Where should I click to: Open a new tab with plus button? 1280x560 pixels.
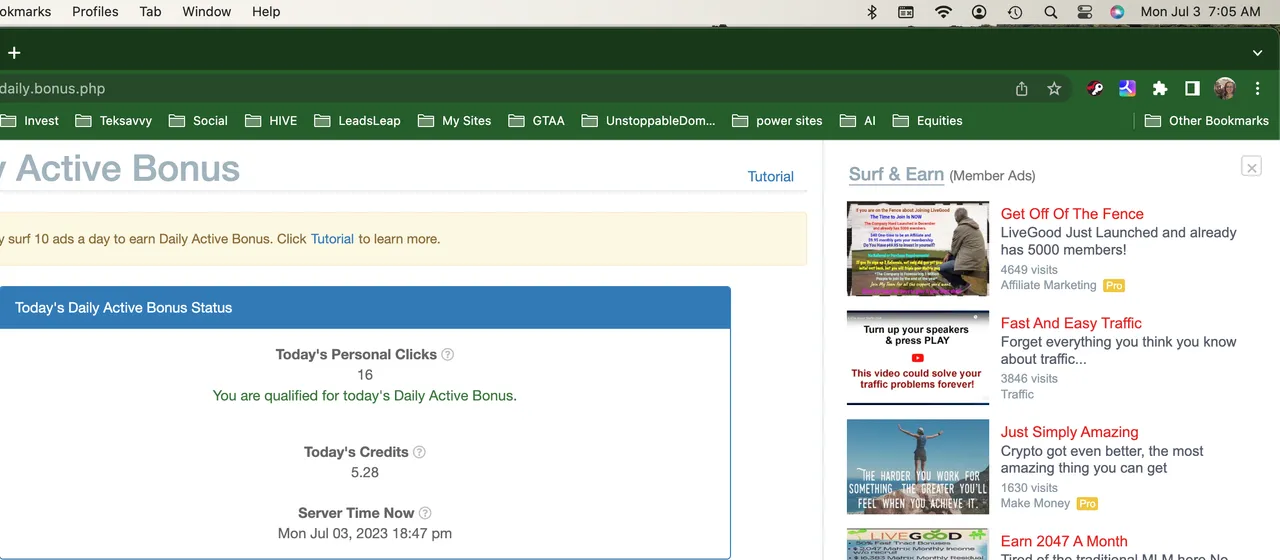tap(14, 52)
